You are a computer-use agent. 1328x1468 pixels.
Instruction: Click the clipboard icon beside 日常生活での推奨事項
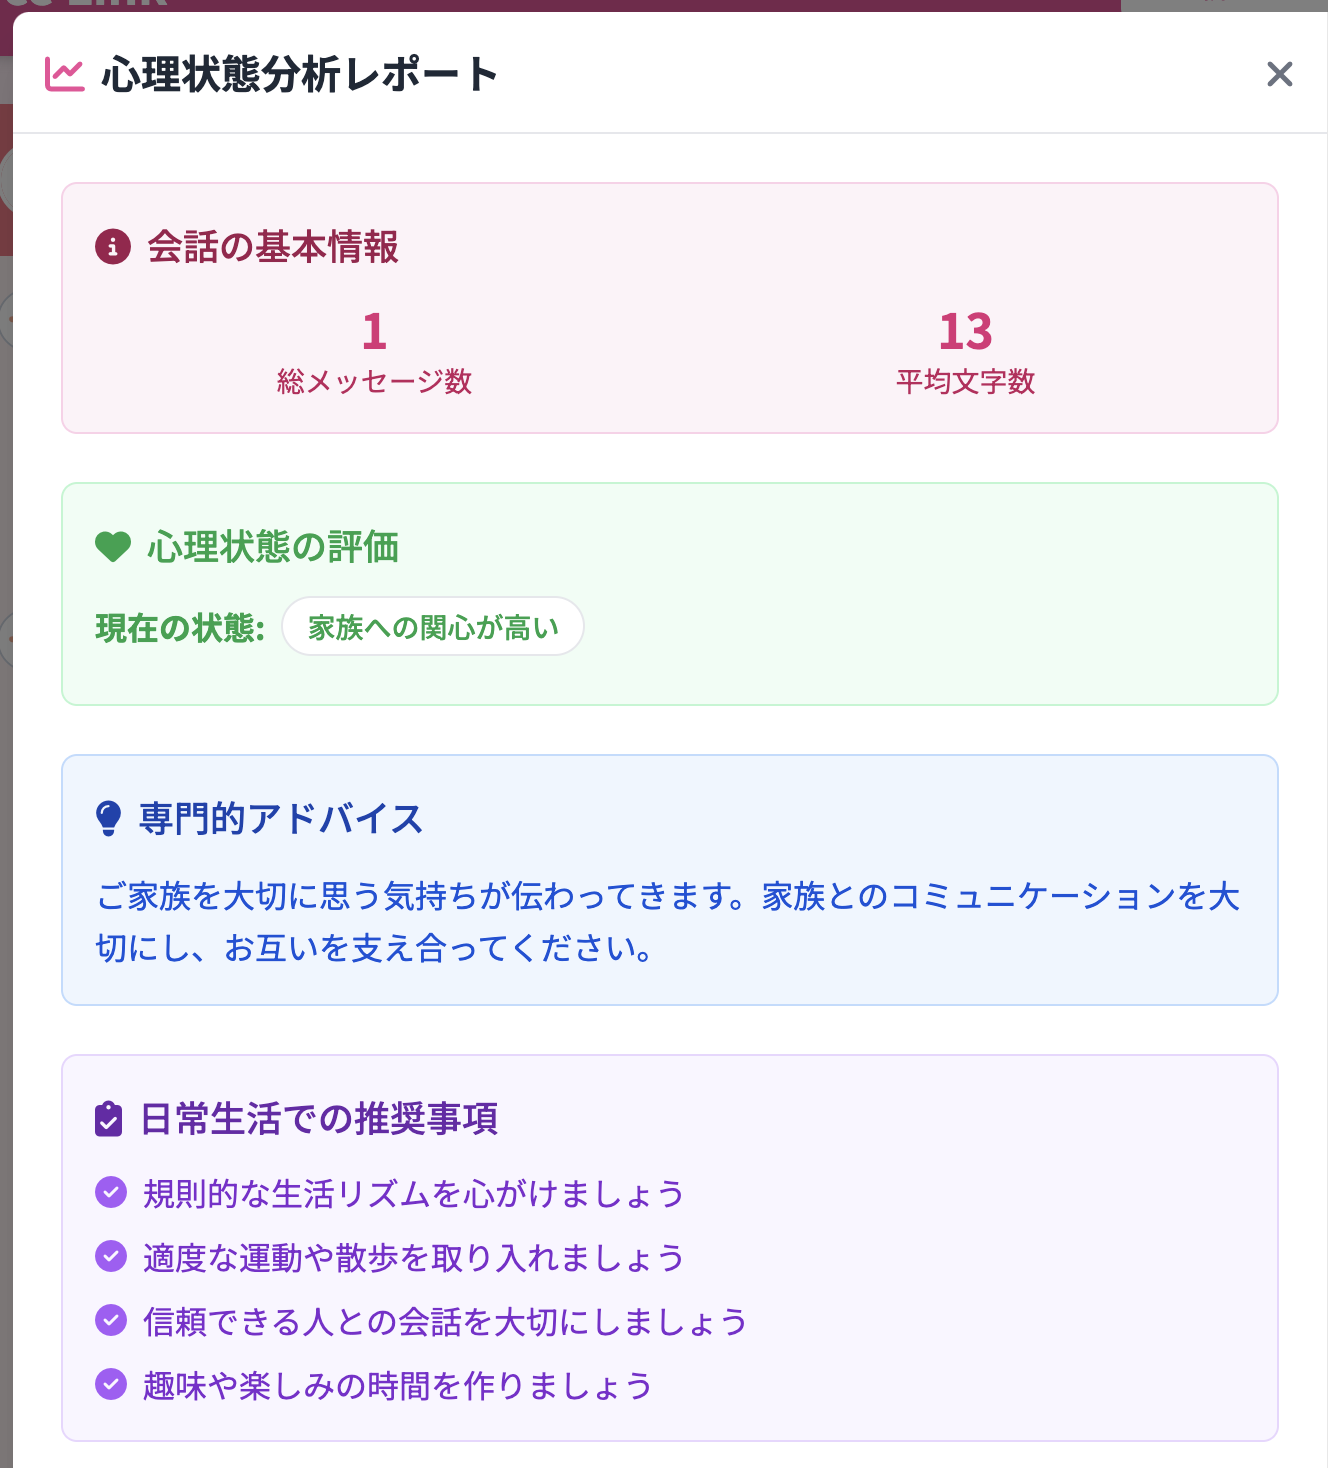pos(109,1120)
